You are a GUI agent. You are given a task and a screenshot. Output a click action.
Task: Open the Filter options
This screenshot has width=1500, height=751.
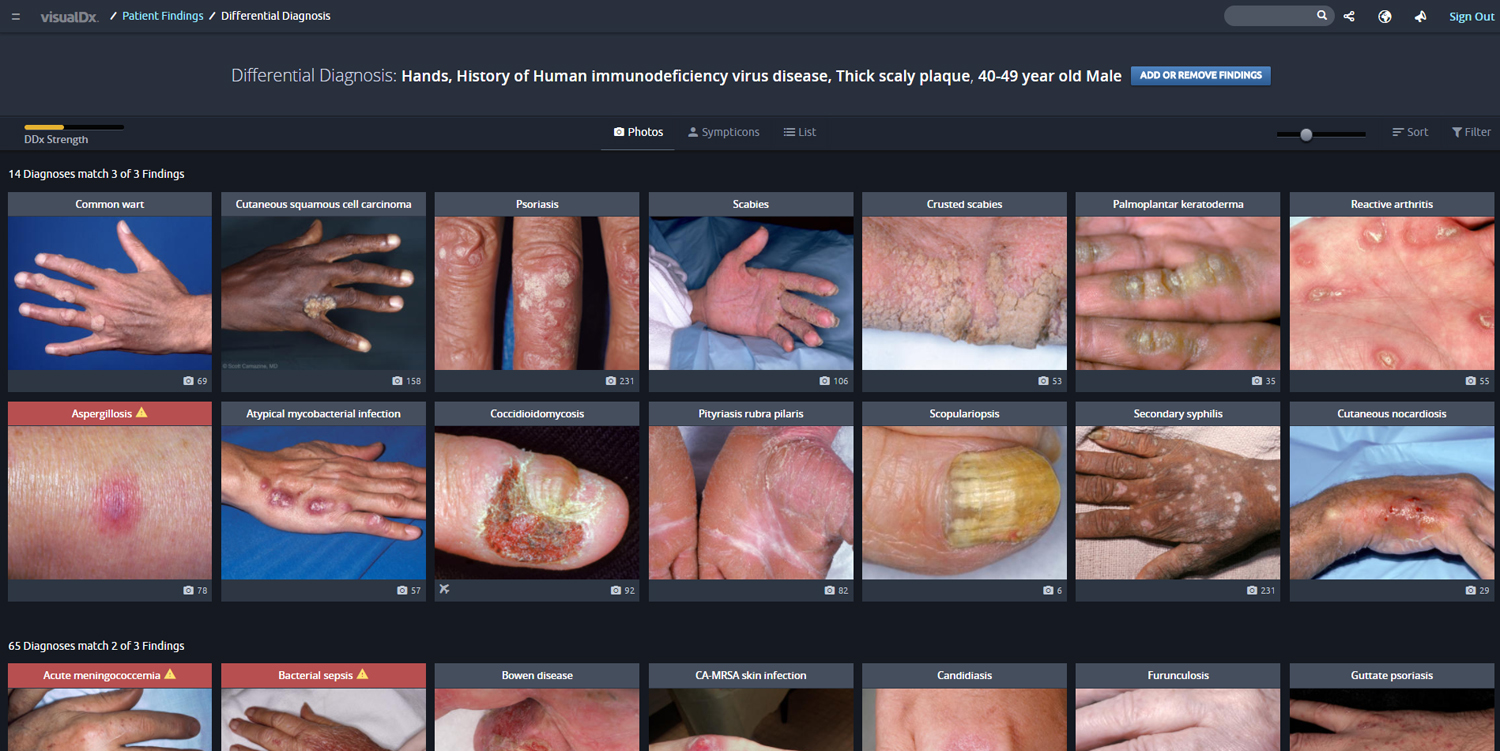tap(1471, 132)
